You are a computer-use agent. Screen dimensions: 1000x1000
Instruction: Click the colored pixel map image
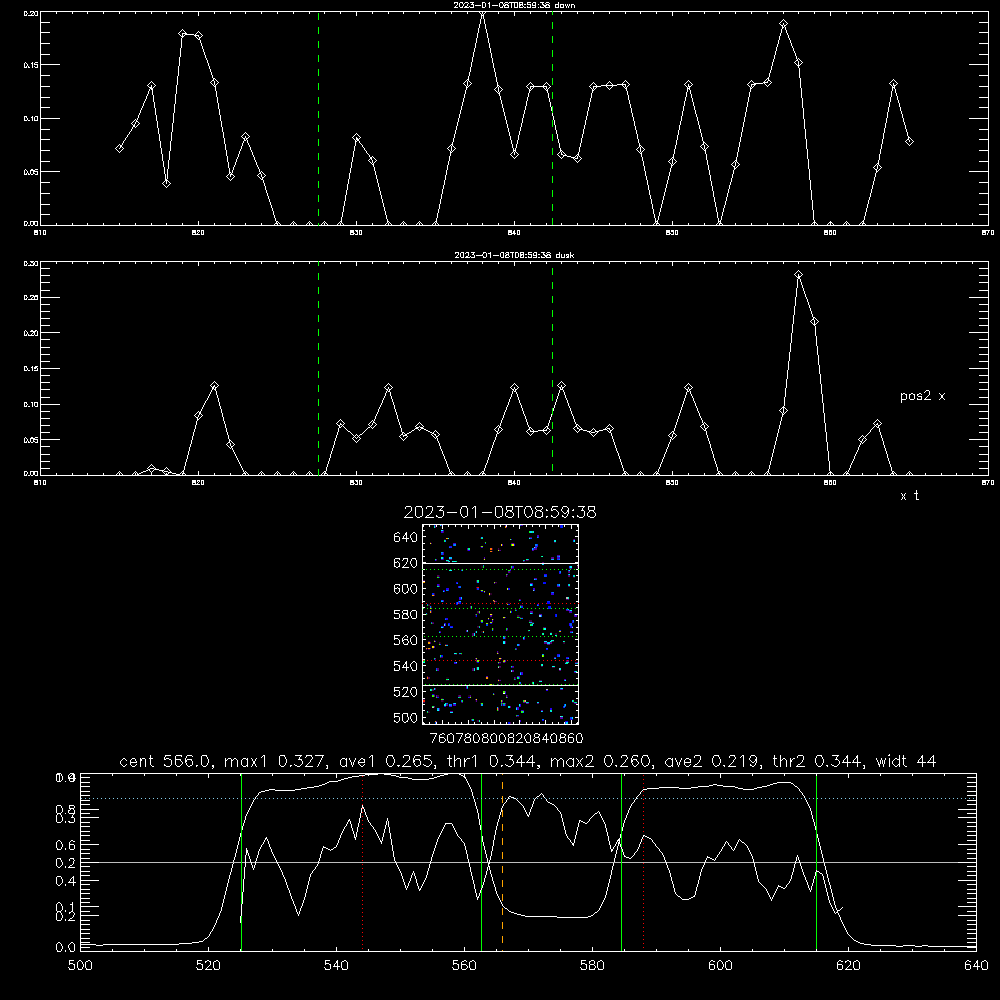click(x=501, y=624)
